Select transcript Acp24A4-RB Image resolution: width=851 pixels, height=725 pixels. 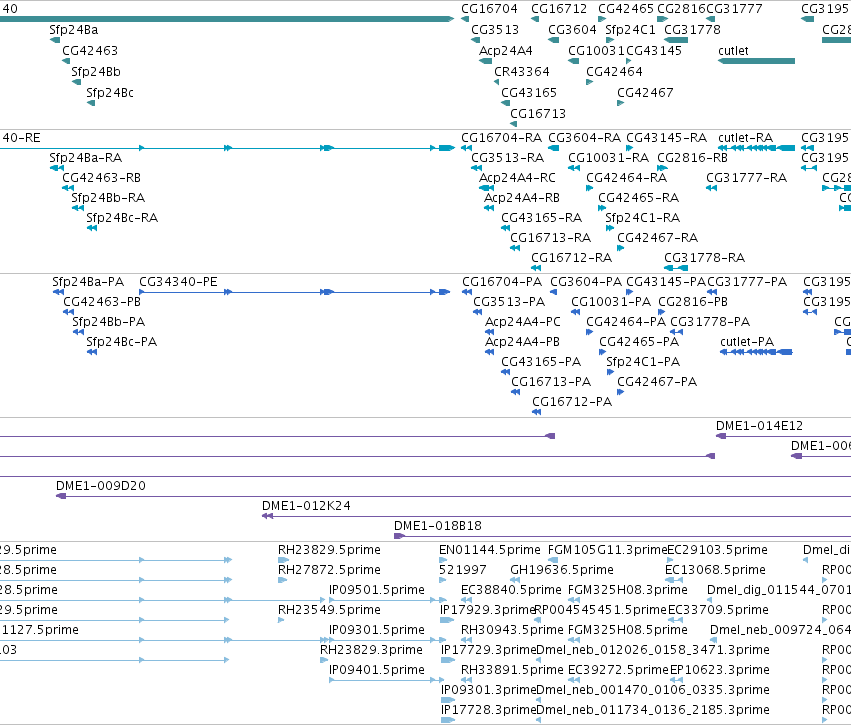pos(521,198)
